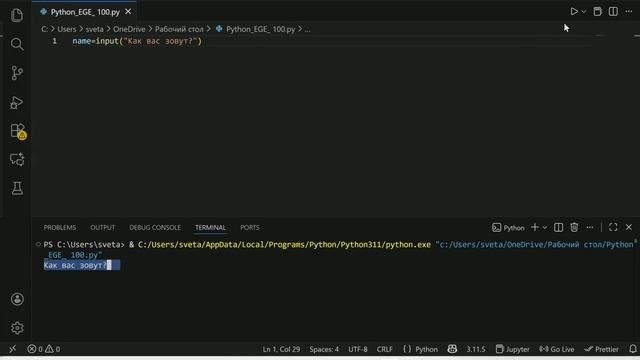Click the Copilot status icon
The height and width of the screenshot is (360, 640).
pos(452,349)
